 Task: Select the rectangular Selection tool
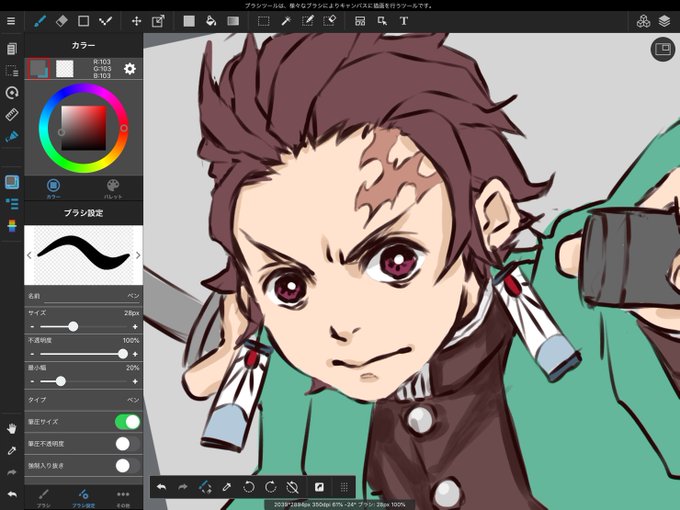coord(263,21)
